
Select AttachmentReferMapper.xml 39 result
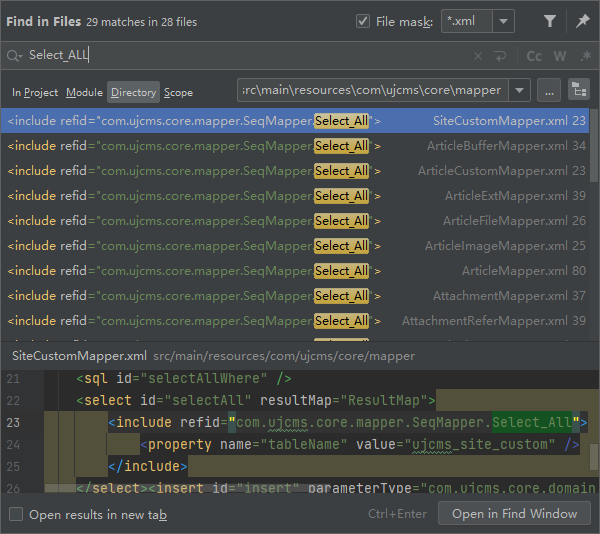coord(295,321)
